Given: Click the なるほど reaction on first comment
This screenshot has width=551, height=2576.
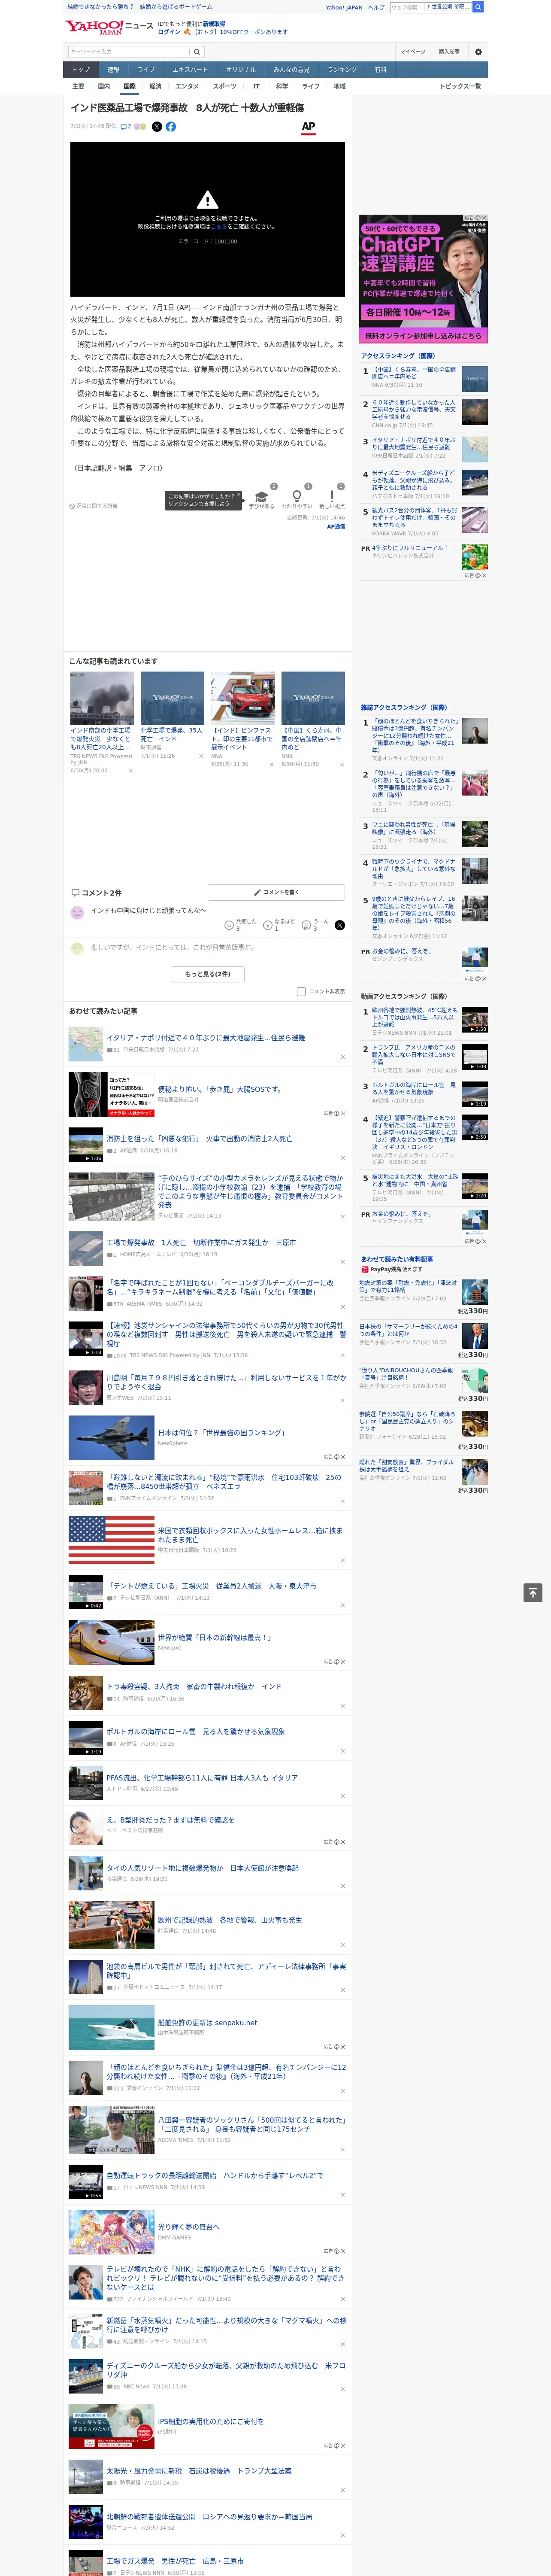Looking at the screenshot, I should 268,925.
